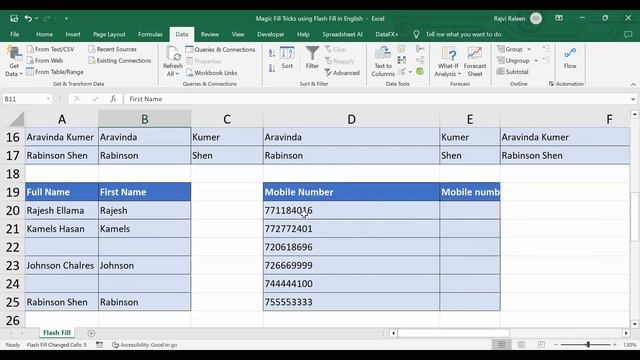Switch to the Home tab

point(44,34)
